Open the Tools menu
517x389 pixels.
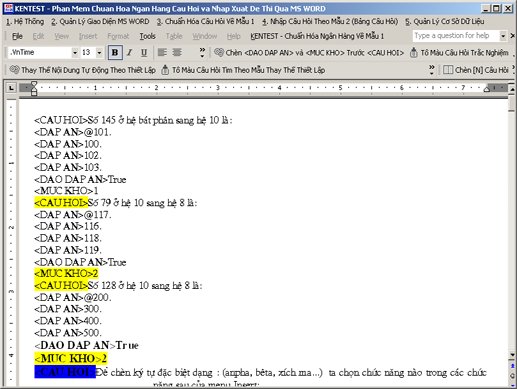pyautogui.click(x=147, y=36)
